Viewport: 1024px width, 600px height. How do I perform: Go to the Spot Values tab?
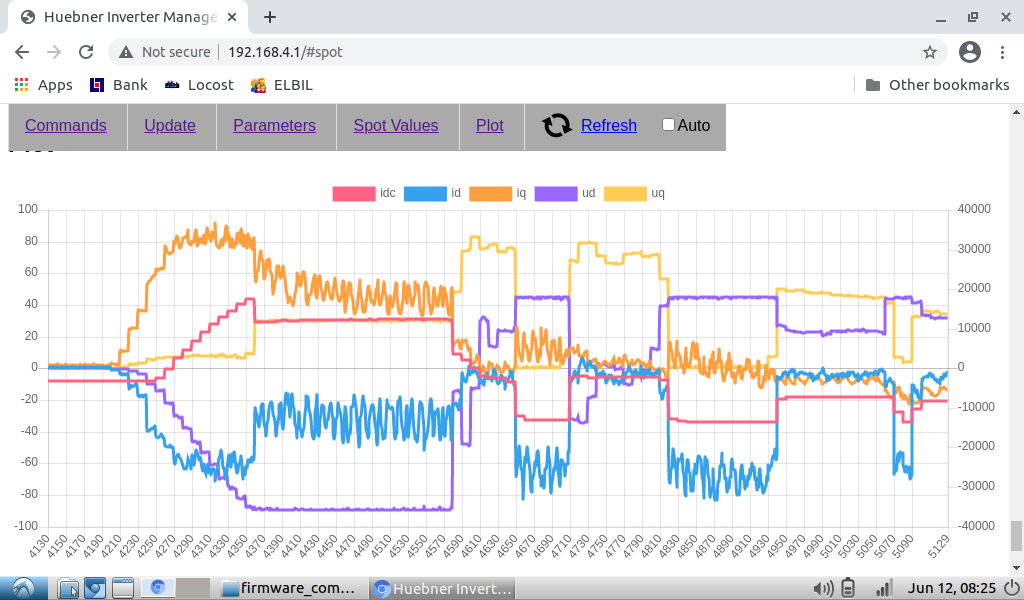point(395,125)
